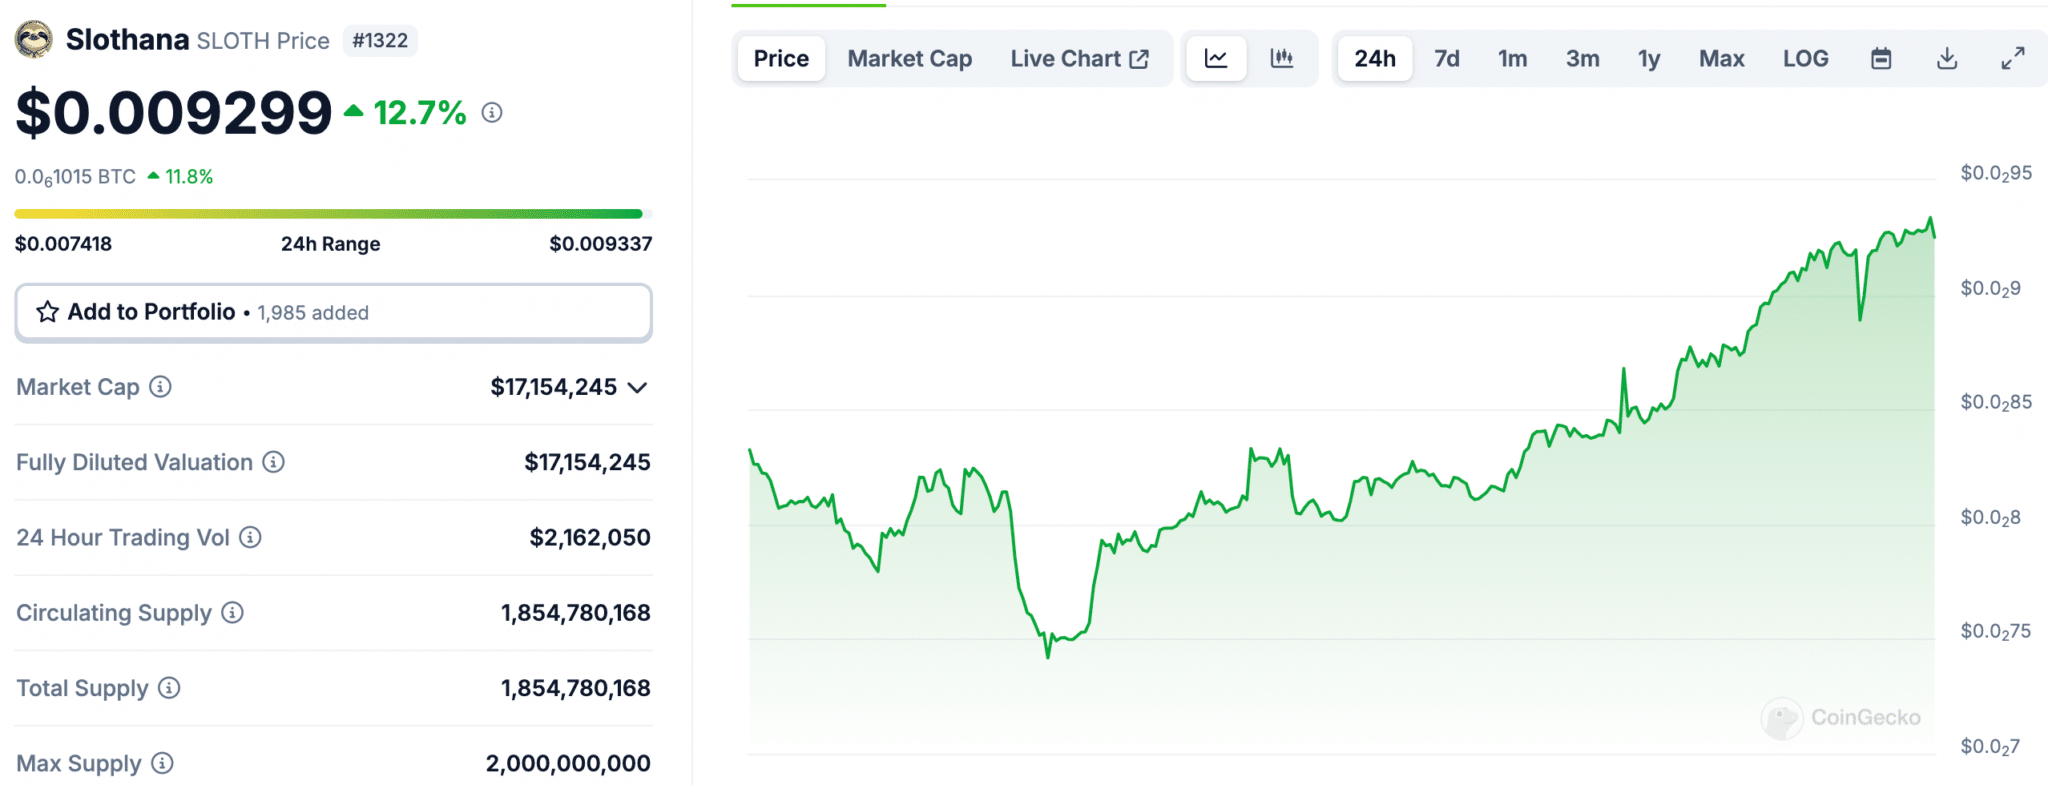Expand the Market Cap value chevron

click(638, 387)
